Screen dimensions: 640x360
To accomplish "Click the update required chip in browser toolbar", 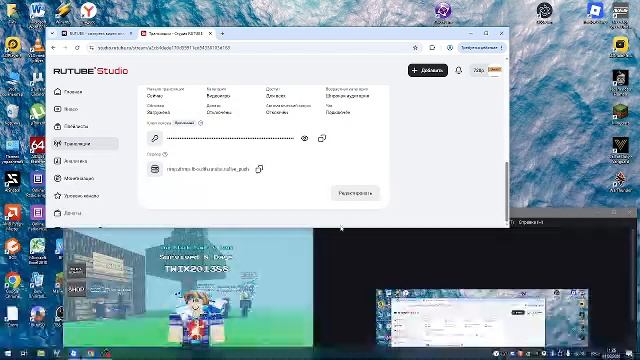I will tap(482, 48).
